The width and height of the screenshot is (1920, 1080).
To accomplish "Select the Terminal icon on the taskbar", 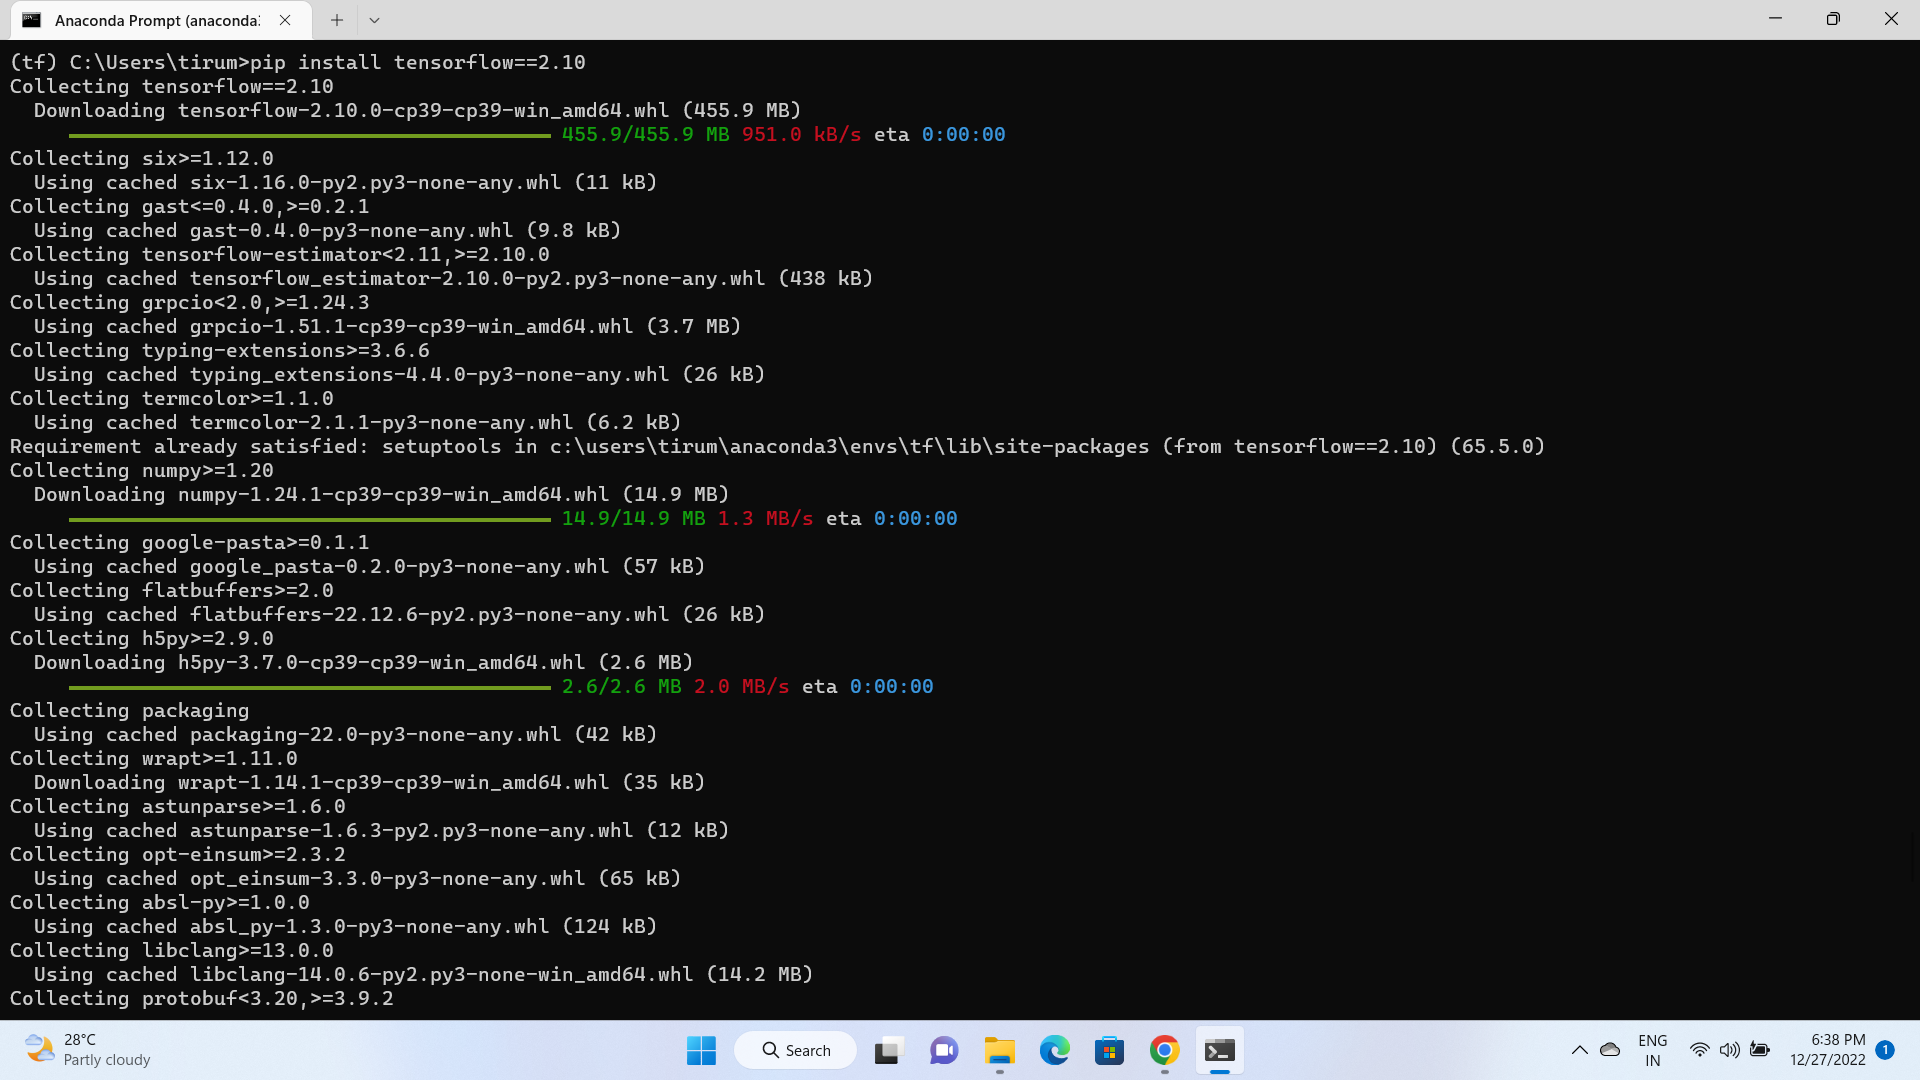I will click(x=1218, y=1050).
